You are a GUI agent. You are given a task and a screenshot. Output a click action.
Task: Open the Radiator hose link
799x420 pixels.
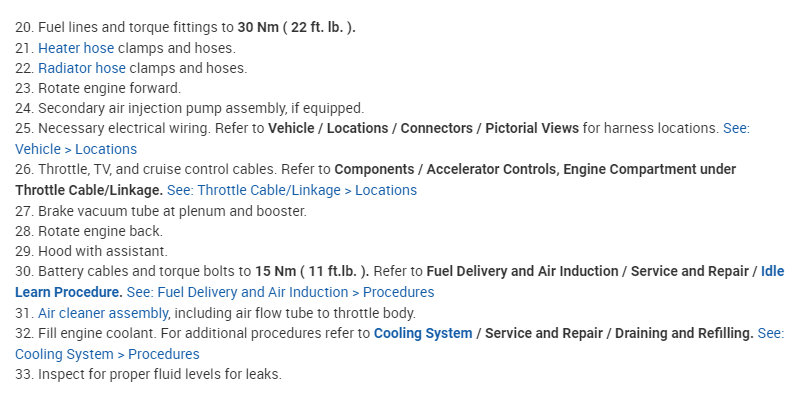[84, 68]
